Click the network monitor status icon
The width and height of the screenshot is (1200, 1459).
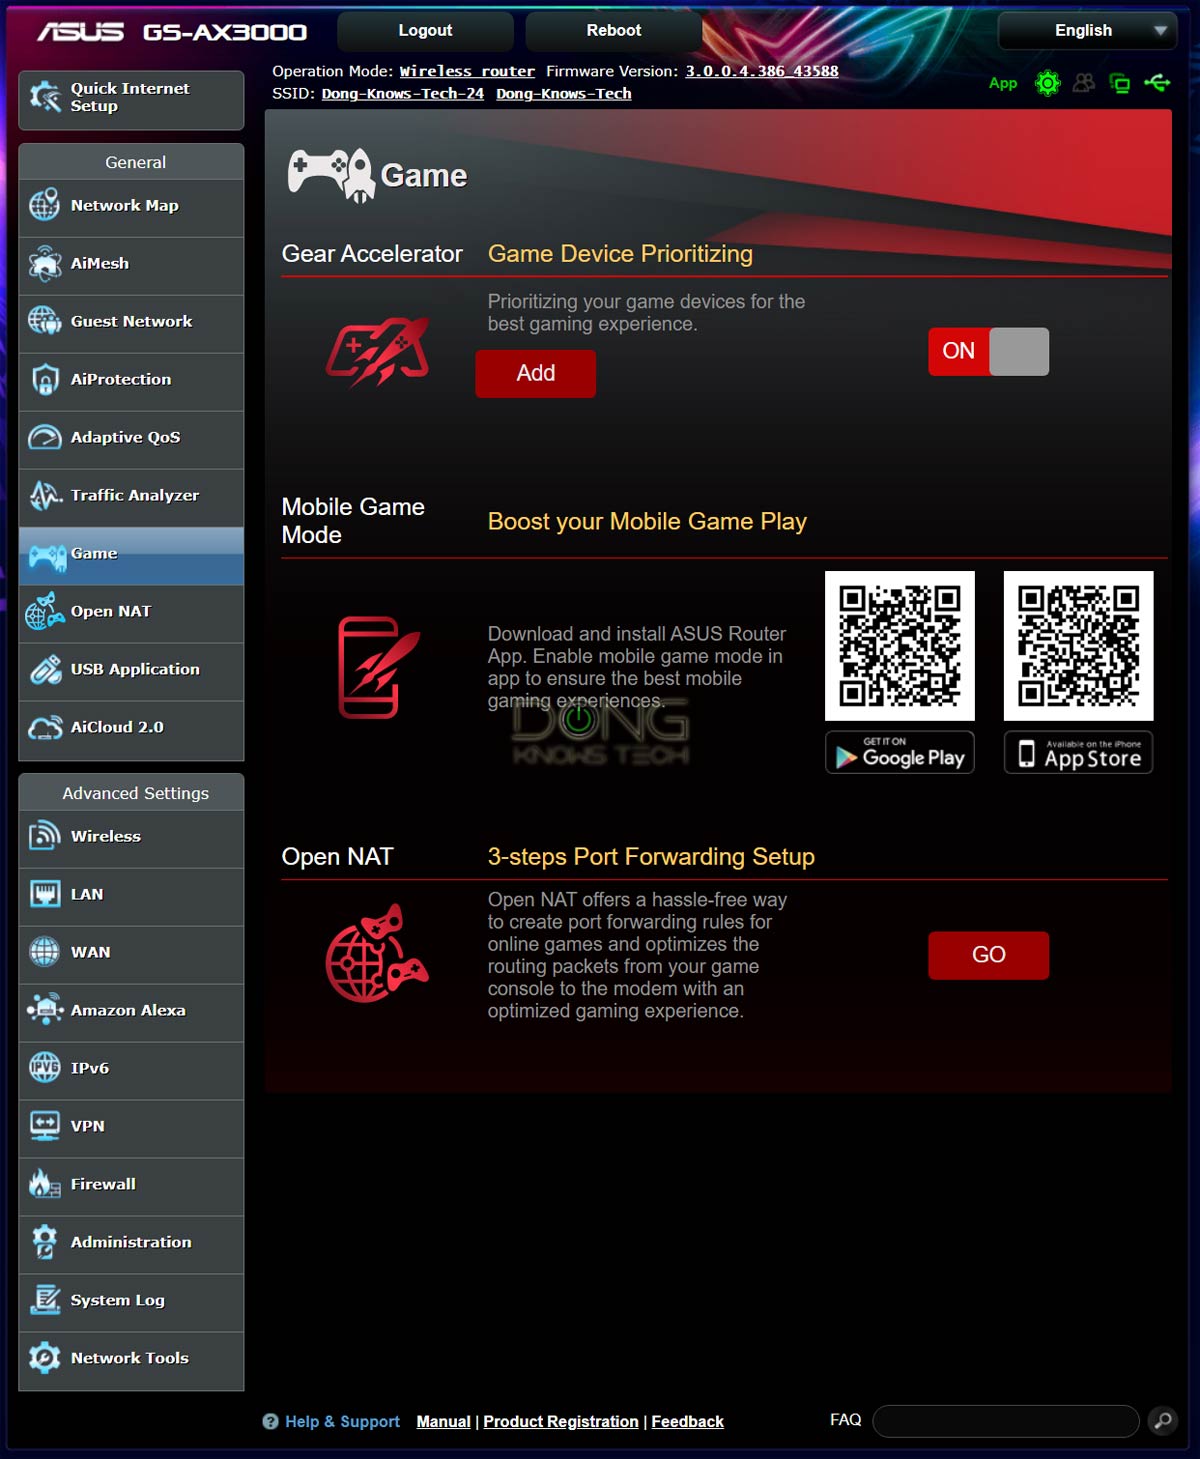click(1120, 84)
